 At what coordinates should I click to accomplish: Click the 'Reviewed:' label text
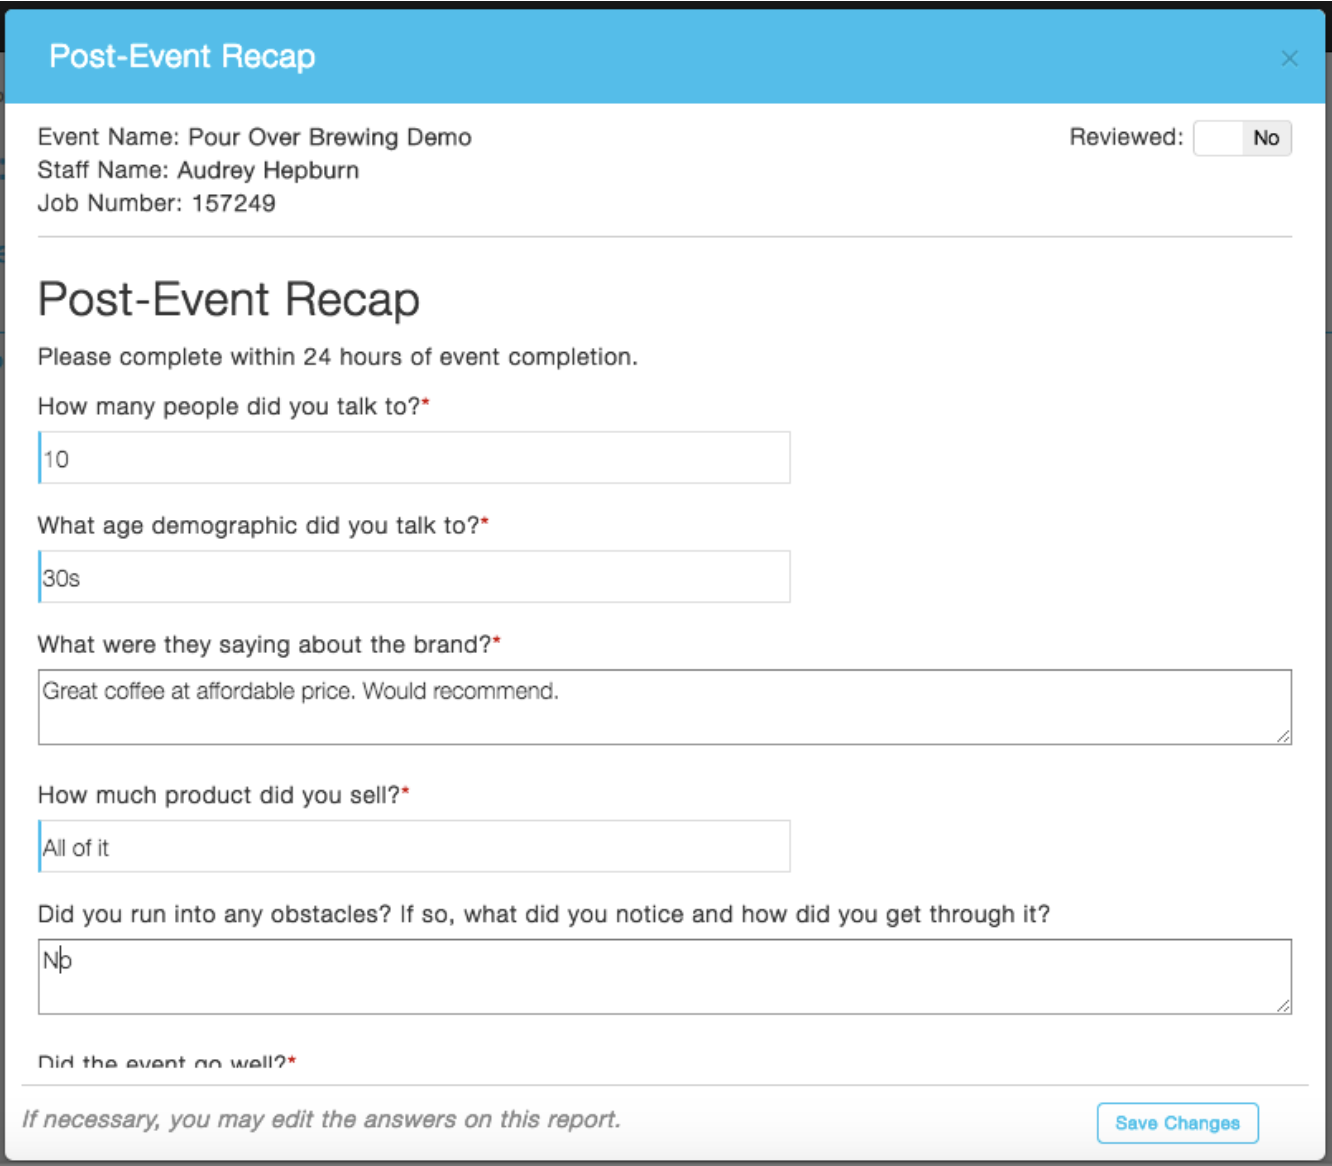(x=1126, y=137)
